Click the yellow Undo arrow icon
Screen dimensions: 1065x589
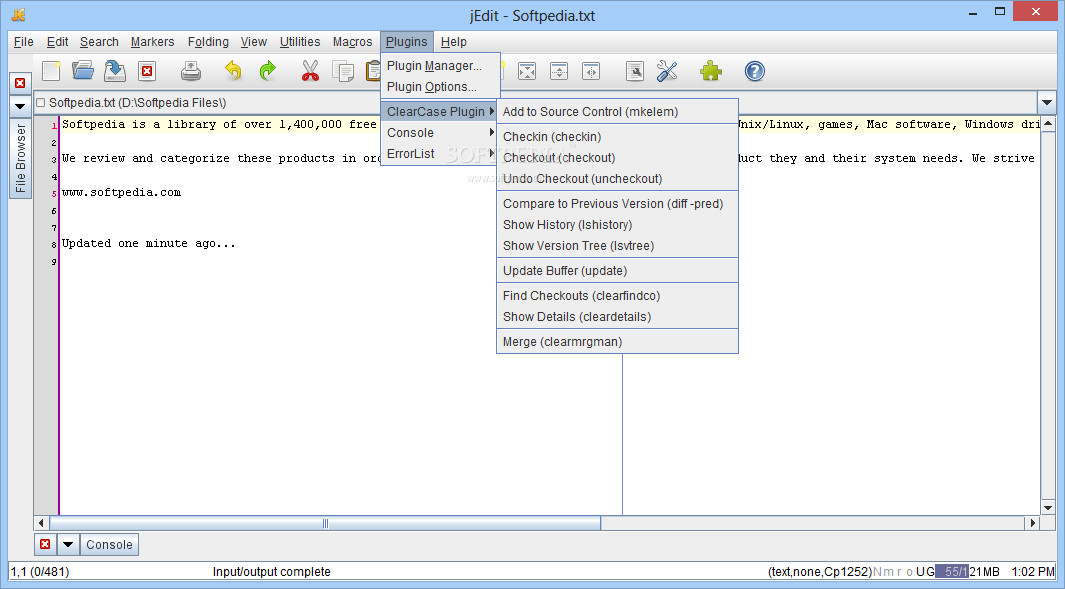click(233, 71)
